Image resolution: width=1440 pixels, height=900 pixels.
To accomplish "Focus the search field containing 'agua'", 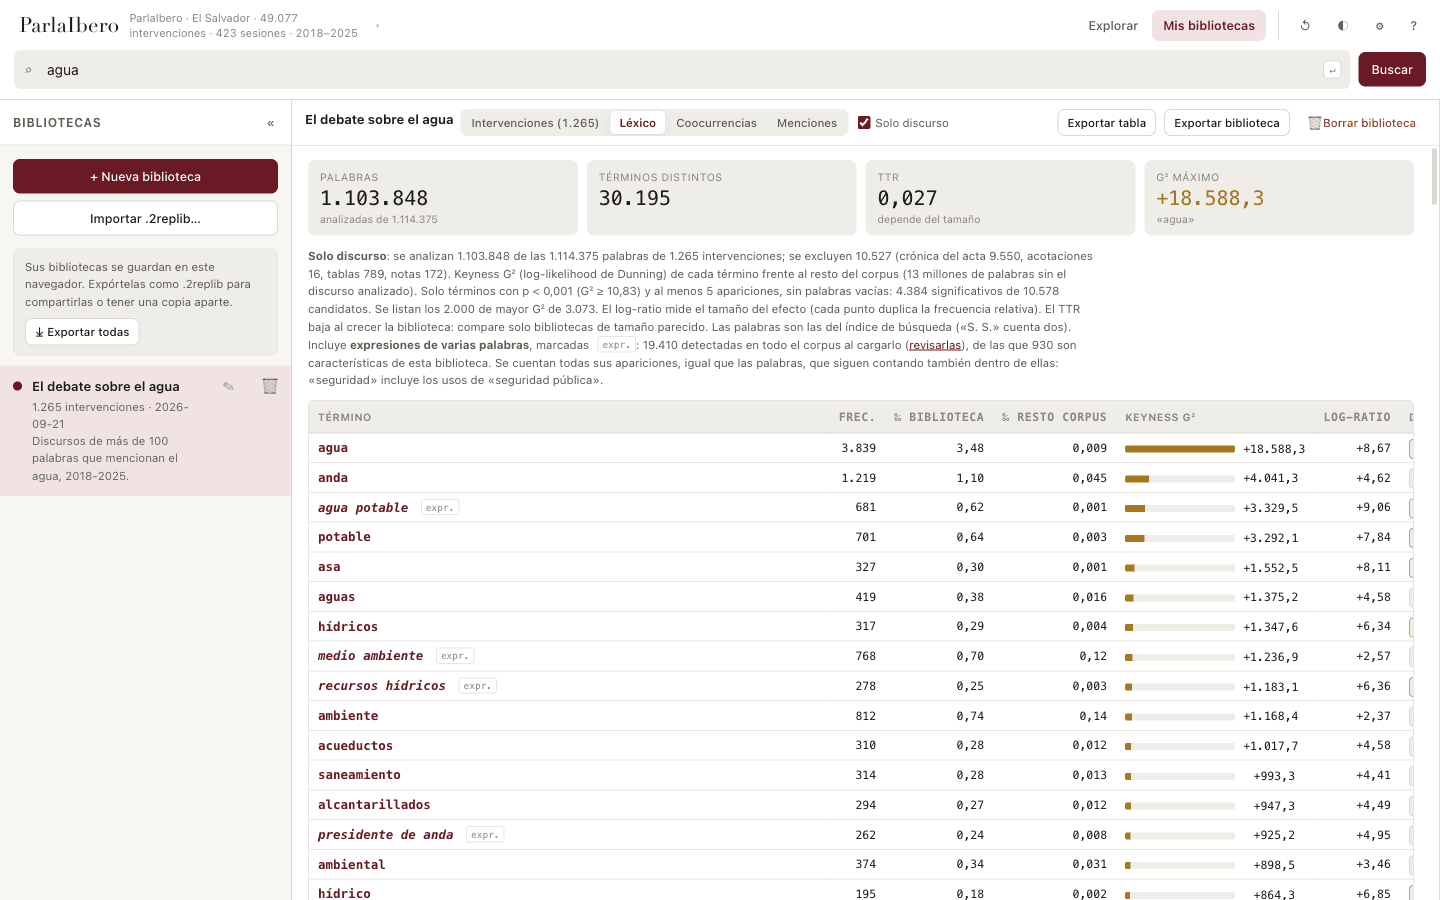I will tap(682, 70).
